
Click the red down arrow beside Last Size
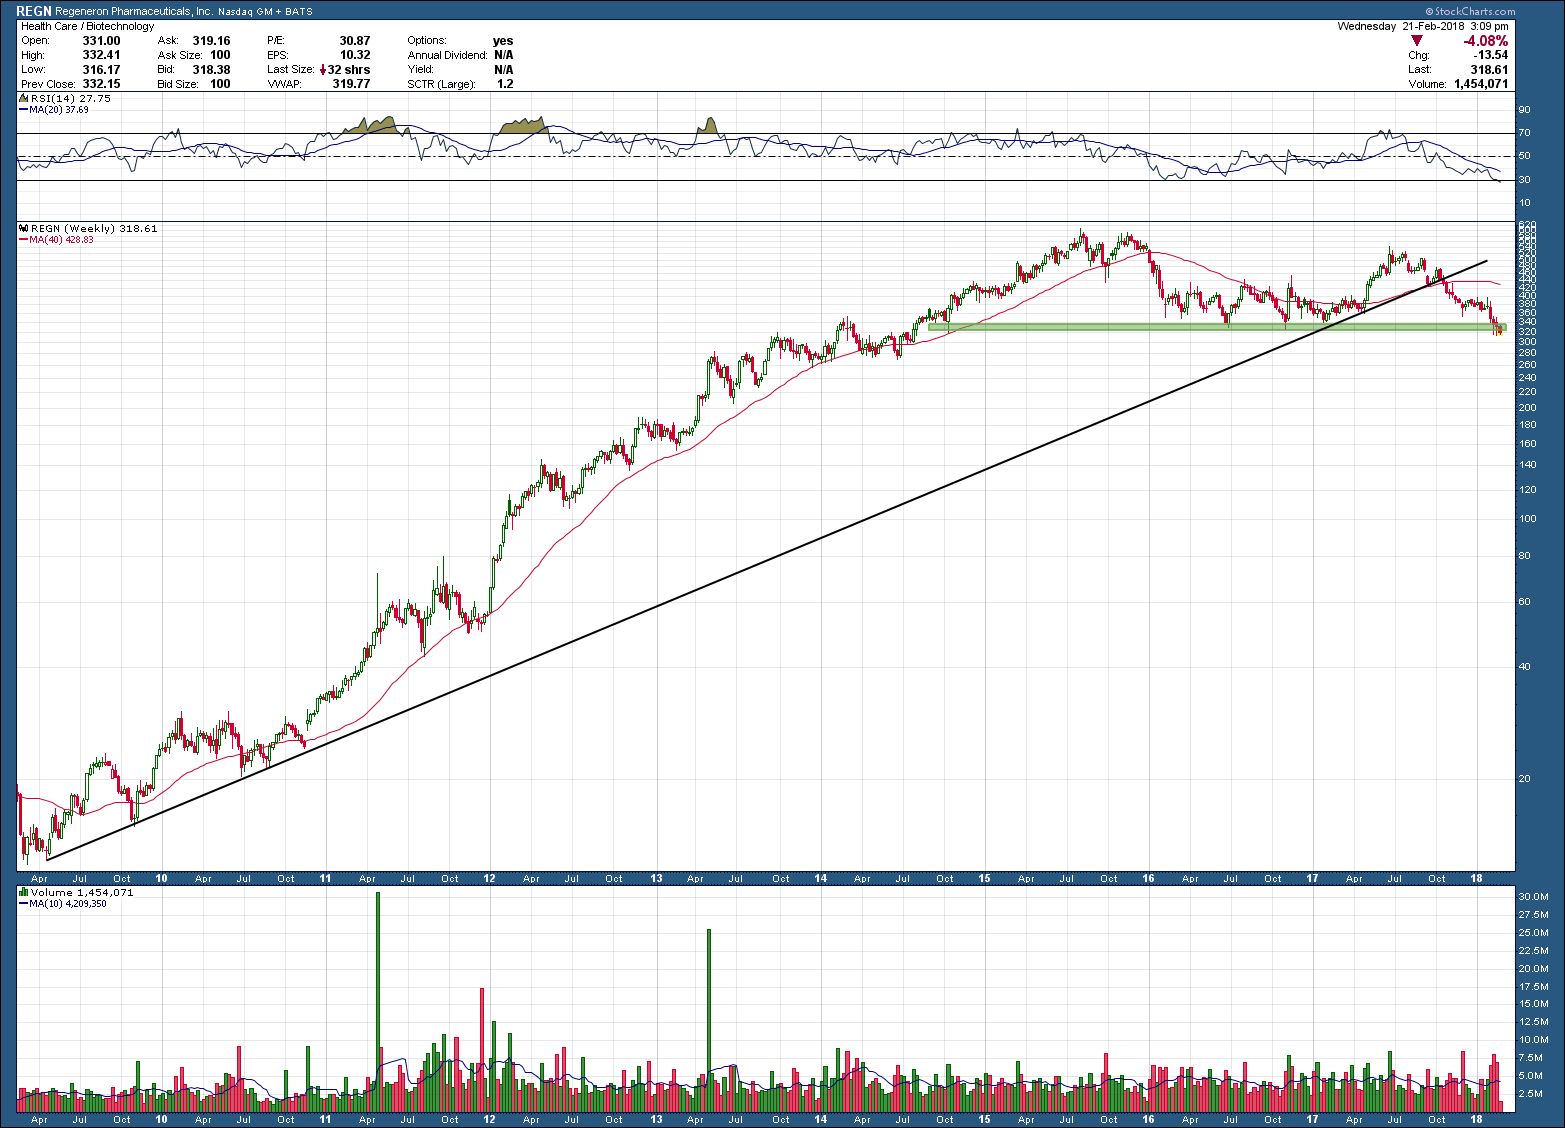pos(323,70)
